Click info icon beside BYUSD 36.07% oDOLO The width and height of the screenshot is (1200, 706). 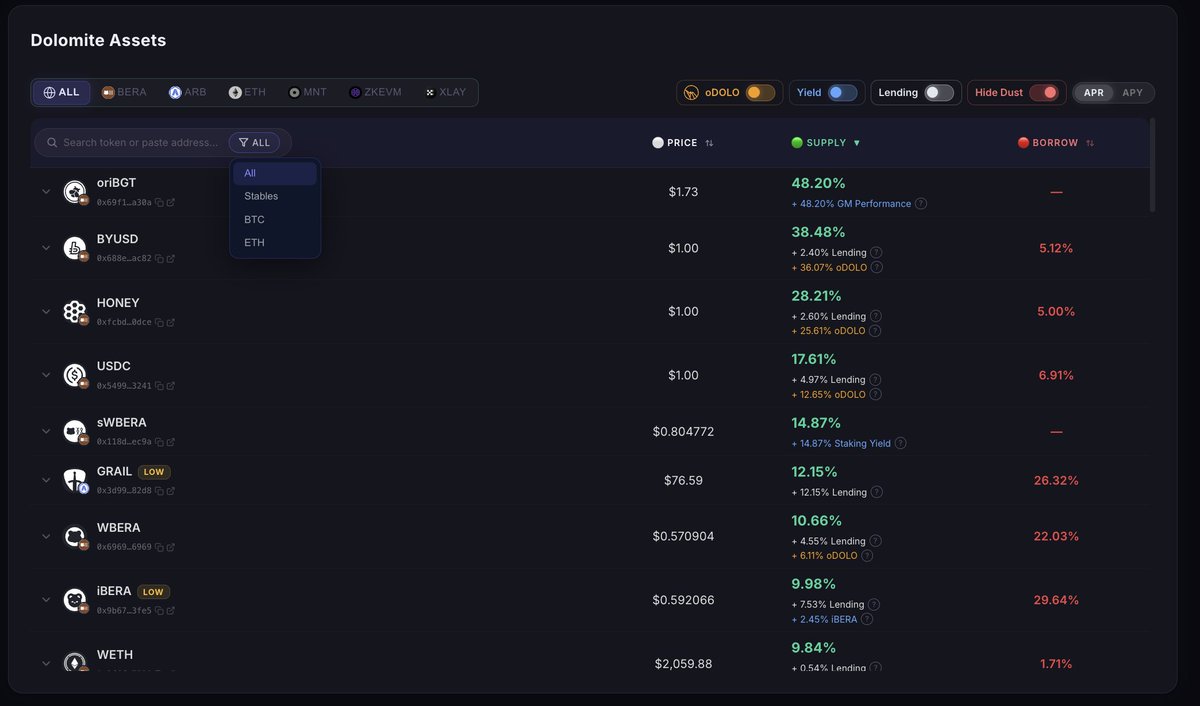(x=877, y=267)
